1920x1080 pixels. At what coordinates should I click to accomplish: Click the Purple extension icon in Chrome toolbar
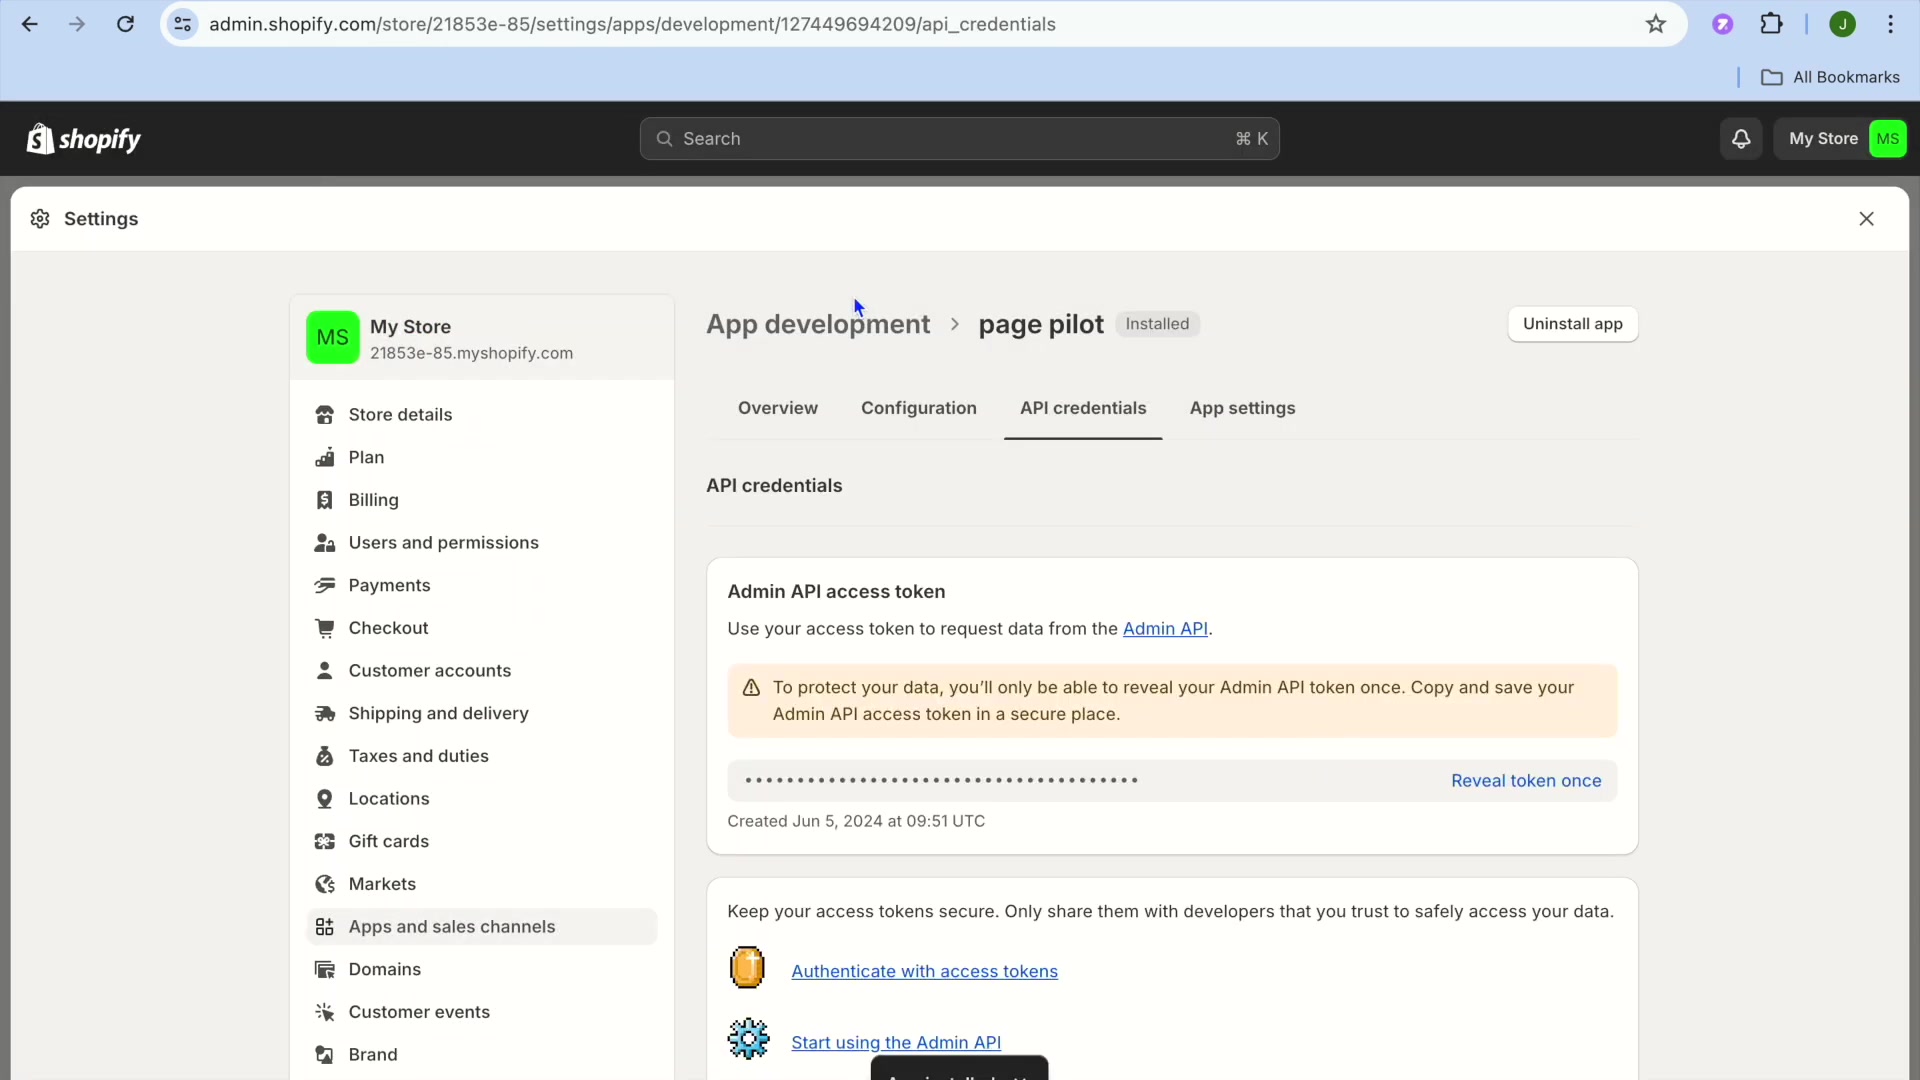tap(1722, 24)
